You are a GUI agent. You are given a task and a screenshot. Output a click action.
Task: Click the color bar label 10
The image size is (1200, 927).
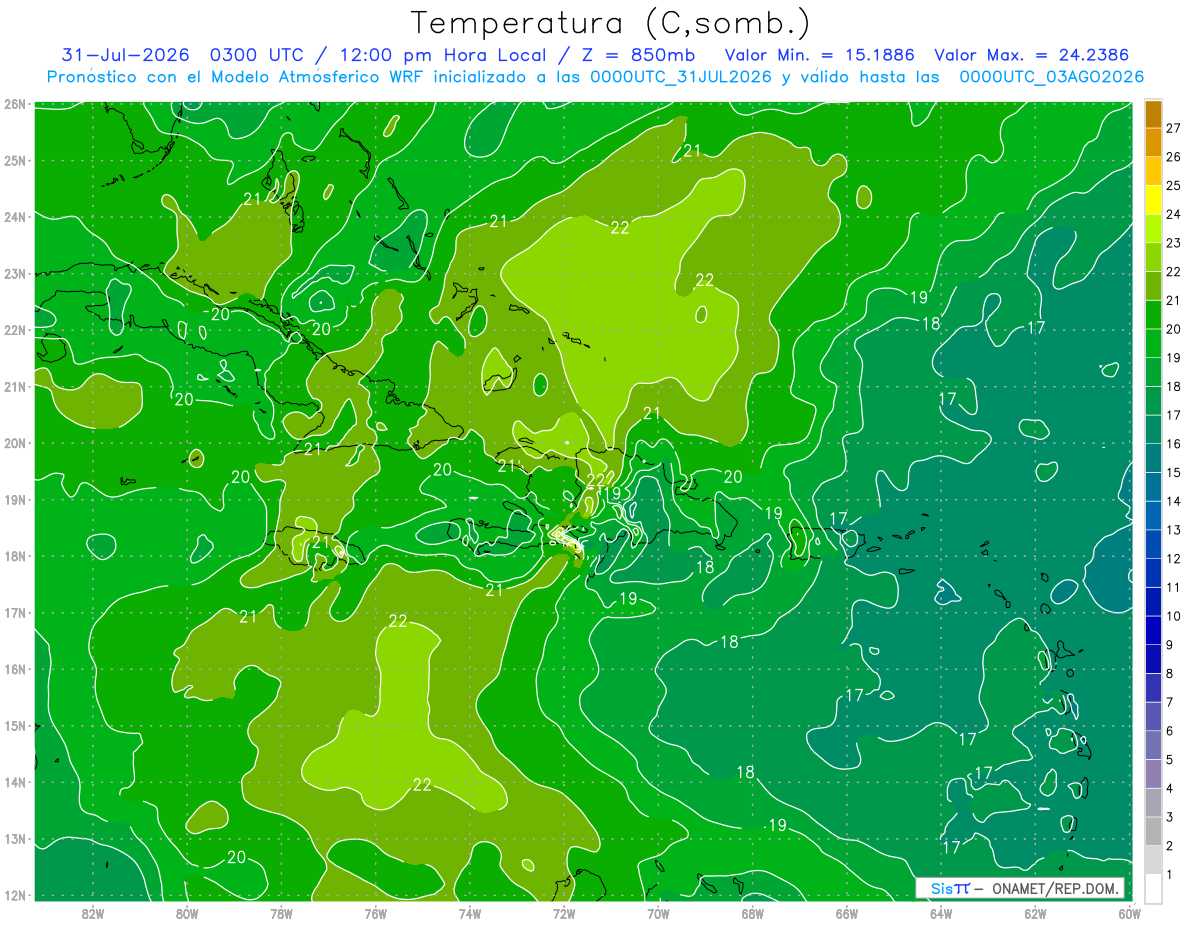pos(1173,616)
